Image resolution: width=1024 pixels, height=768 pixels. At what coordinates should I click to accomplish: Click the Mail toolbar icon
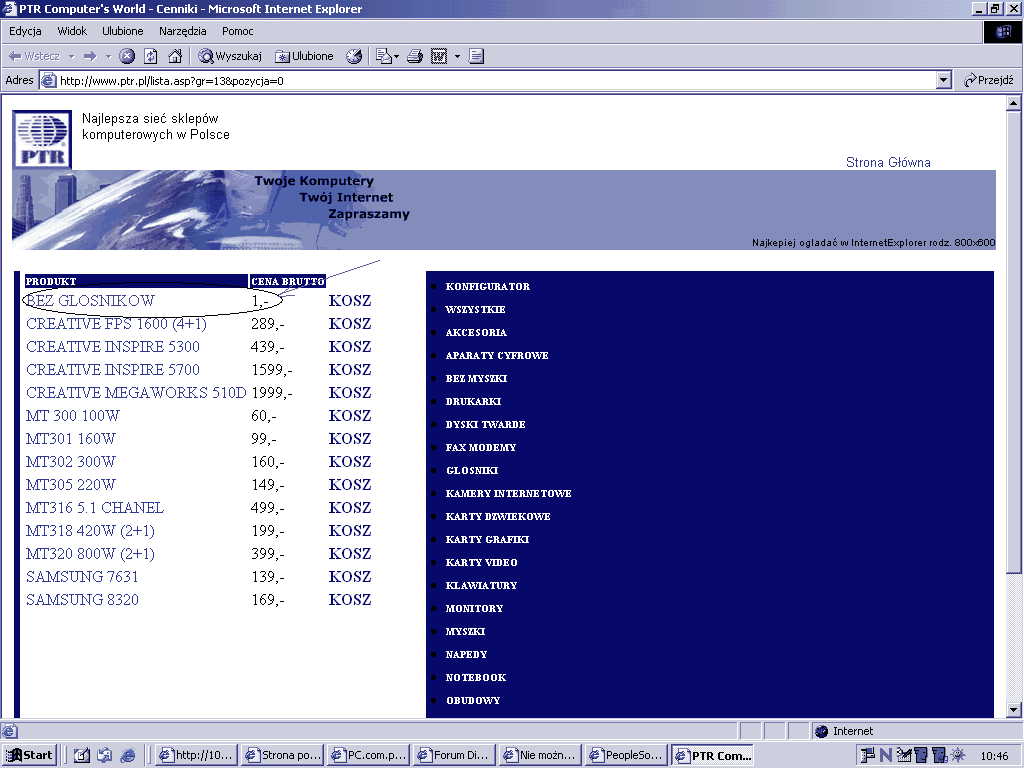point(384,56)
